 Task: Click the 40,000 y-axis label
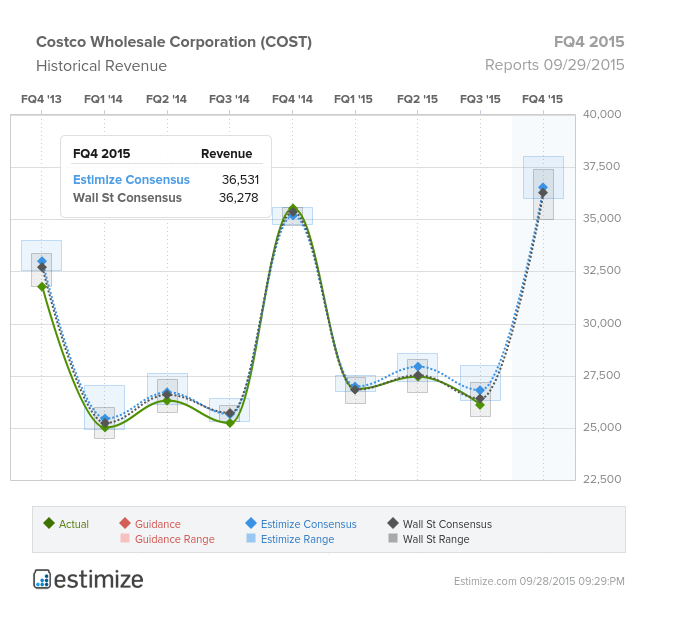coord(602,115)
